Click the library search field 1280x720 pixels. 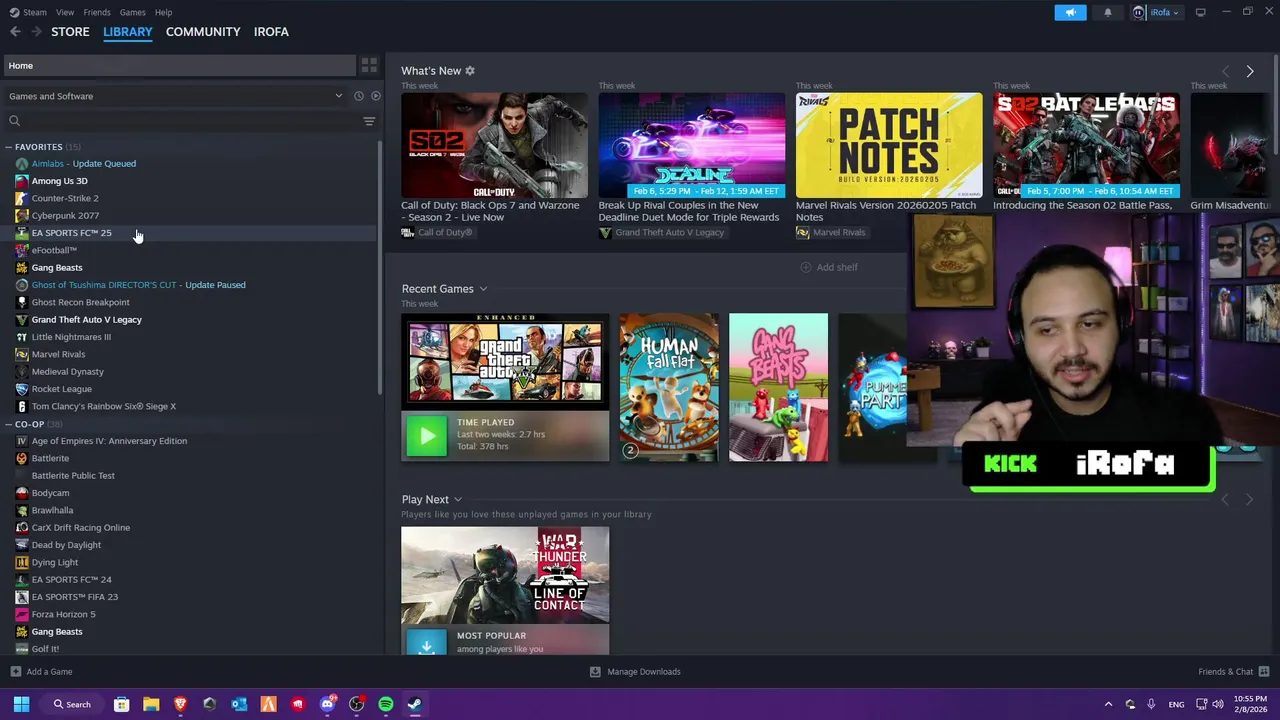tap(180, 121)
